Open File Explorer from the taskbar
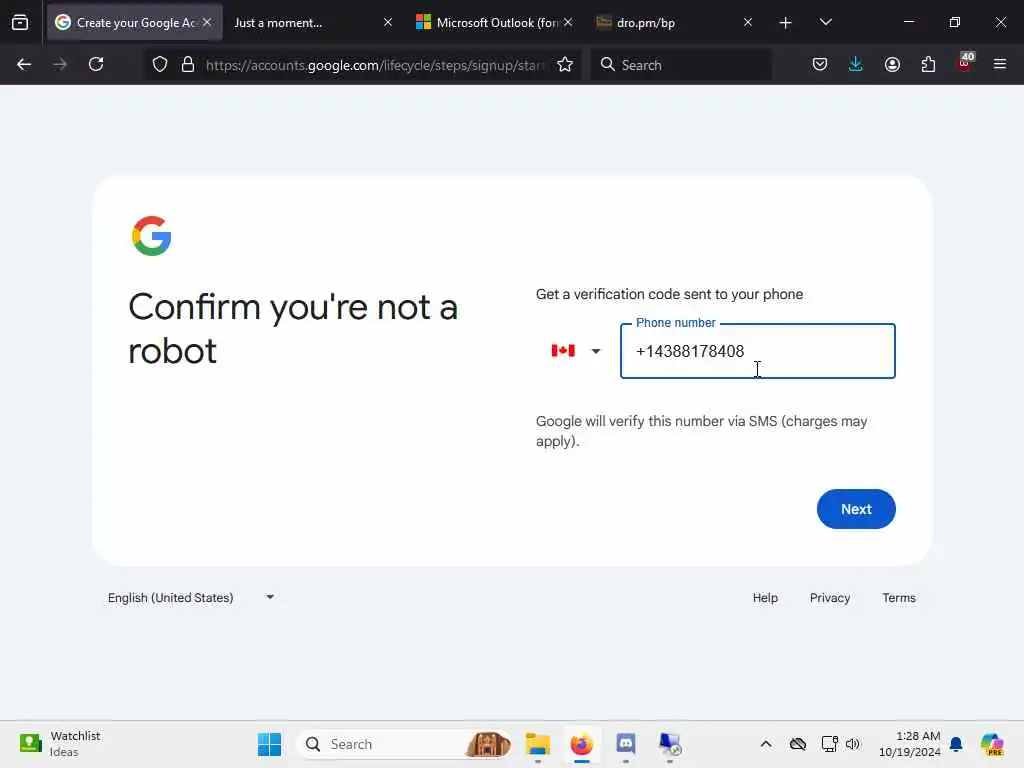The height and width of the screenshot is (768, 1024). [537, 744]
